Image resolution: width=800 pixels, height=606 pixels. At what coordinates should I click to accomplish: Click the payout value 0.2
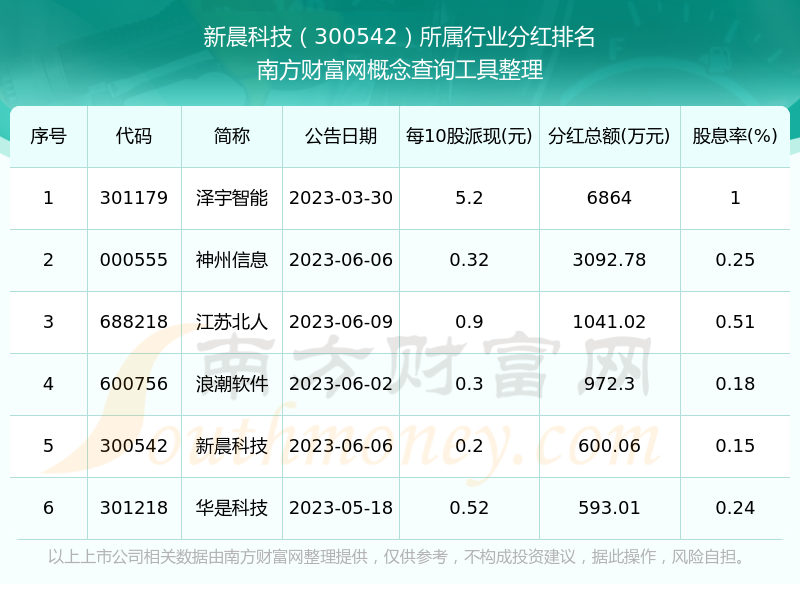tap(469, 446)
